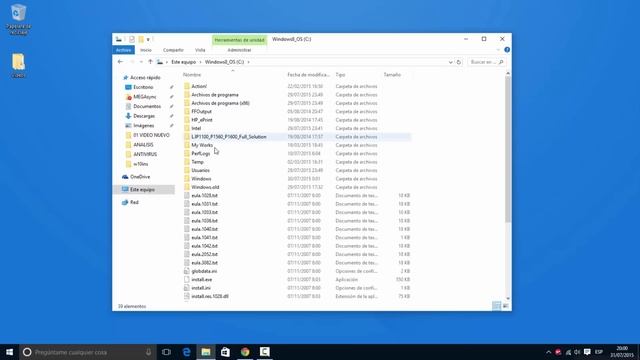This screenshot has height=360, width=640.
Task: Click the vertical scrollbar of file list
Action: coord(508,149)
